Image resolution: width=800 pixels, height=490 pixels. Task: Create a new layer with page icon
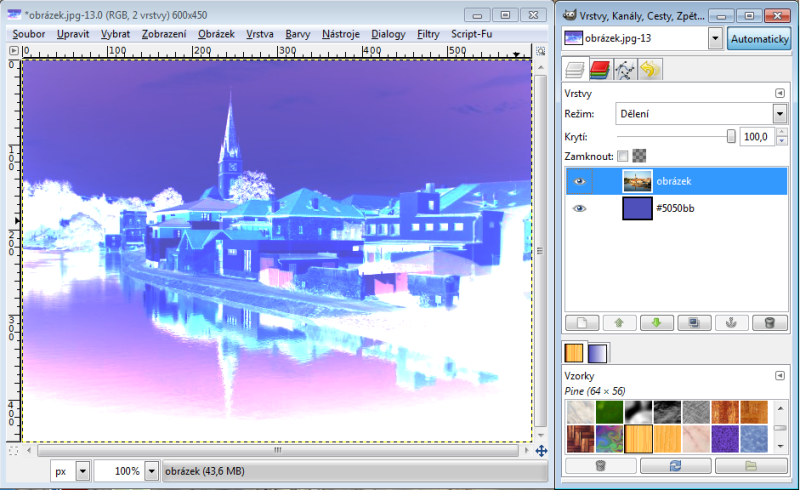pos(582,323)
